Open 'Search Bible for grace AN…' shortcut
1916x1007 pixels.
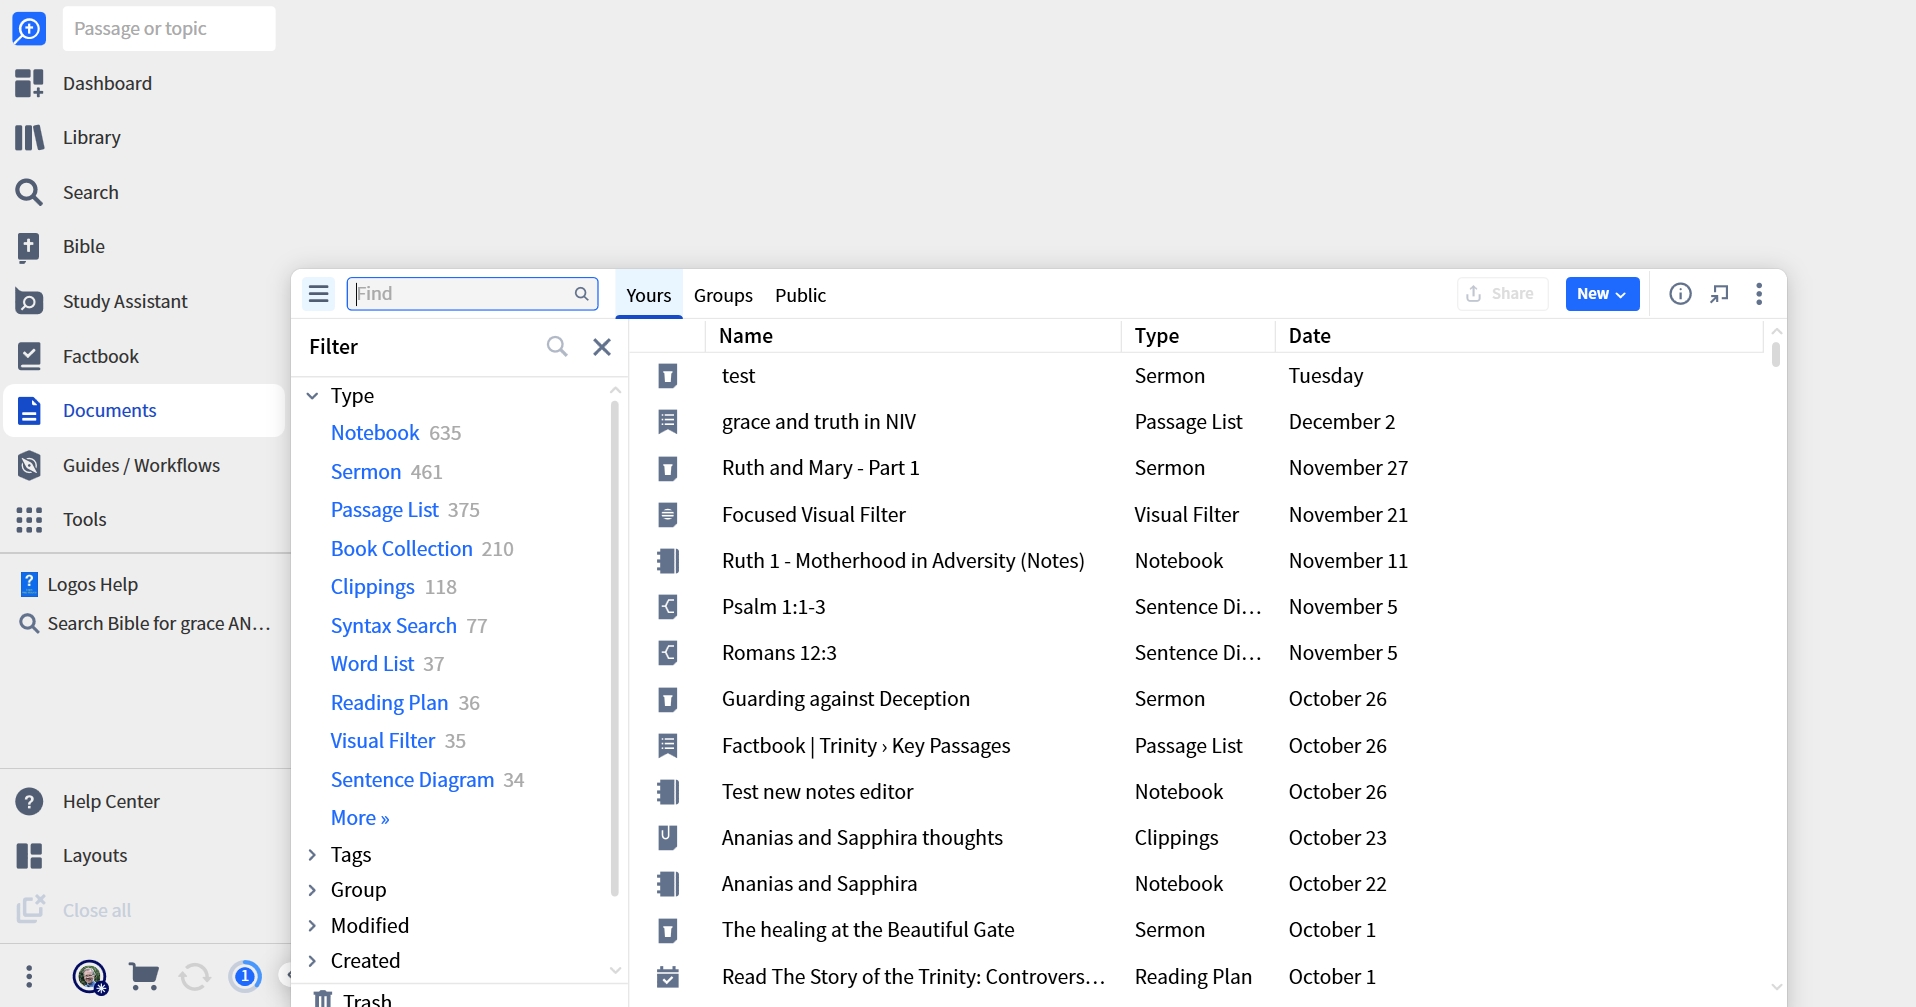[145, 623]
